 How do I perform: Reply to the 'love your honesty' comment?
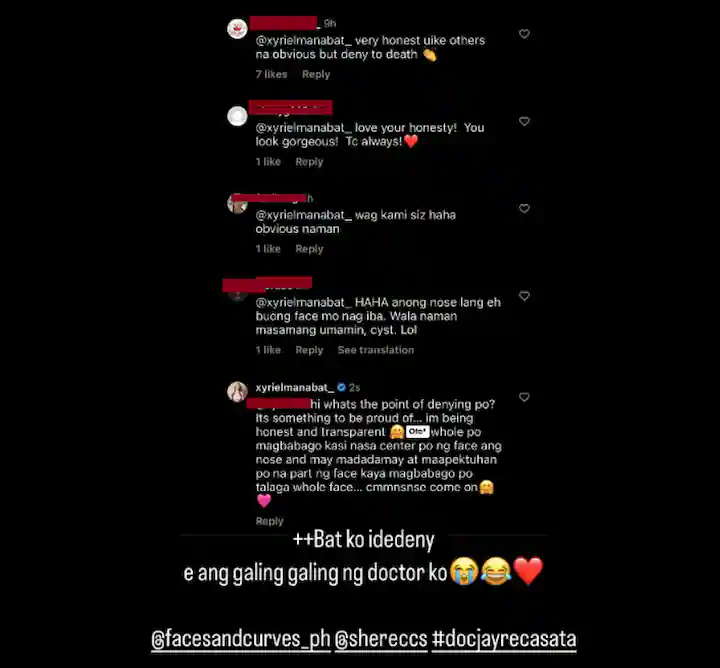tap(309, 162)
